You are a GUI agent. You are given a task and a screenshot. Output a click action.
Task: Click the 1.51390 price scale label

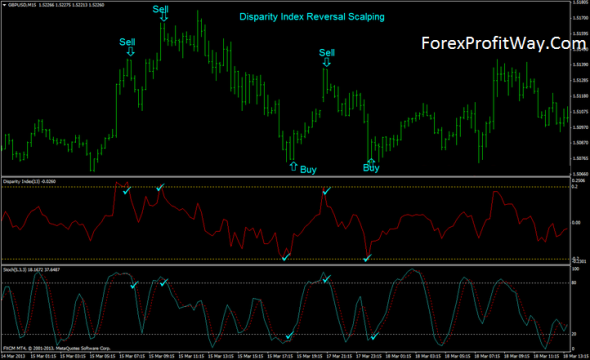coord(580,65)
